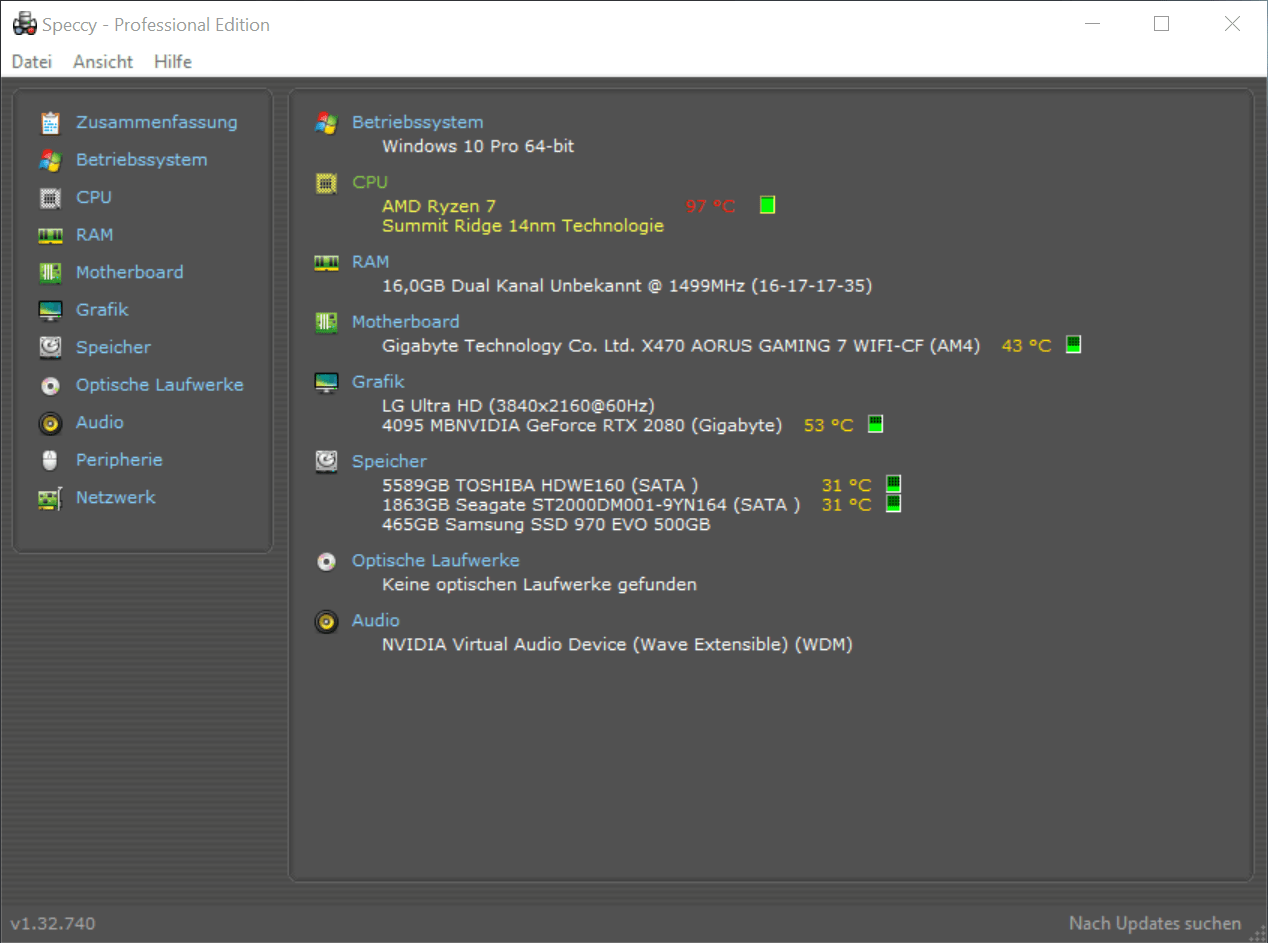Click the Samsung SSD 970 EVO 500GB line

pos(546,524)
